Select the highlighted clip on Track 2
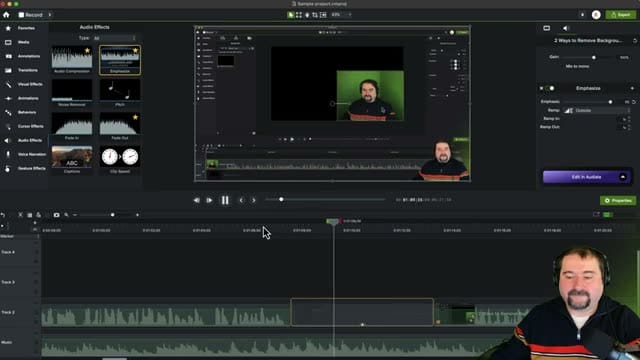Image resolution: width=640 pixels, height=360 pixels. click(x=362, y=312)
